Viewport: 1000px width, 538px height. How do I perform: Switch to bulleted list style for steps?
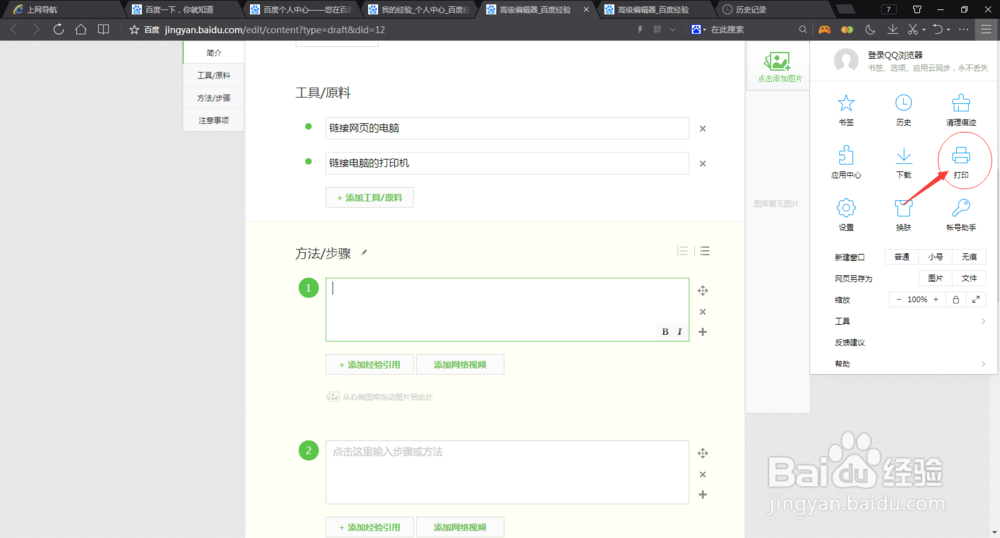coord(705,251)
